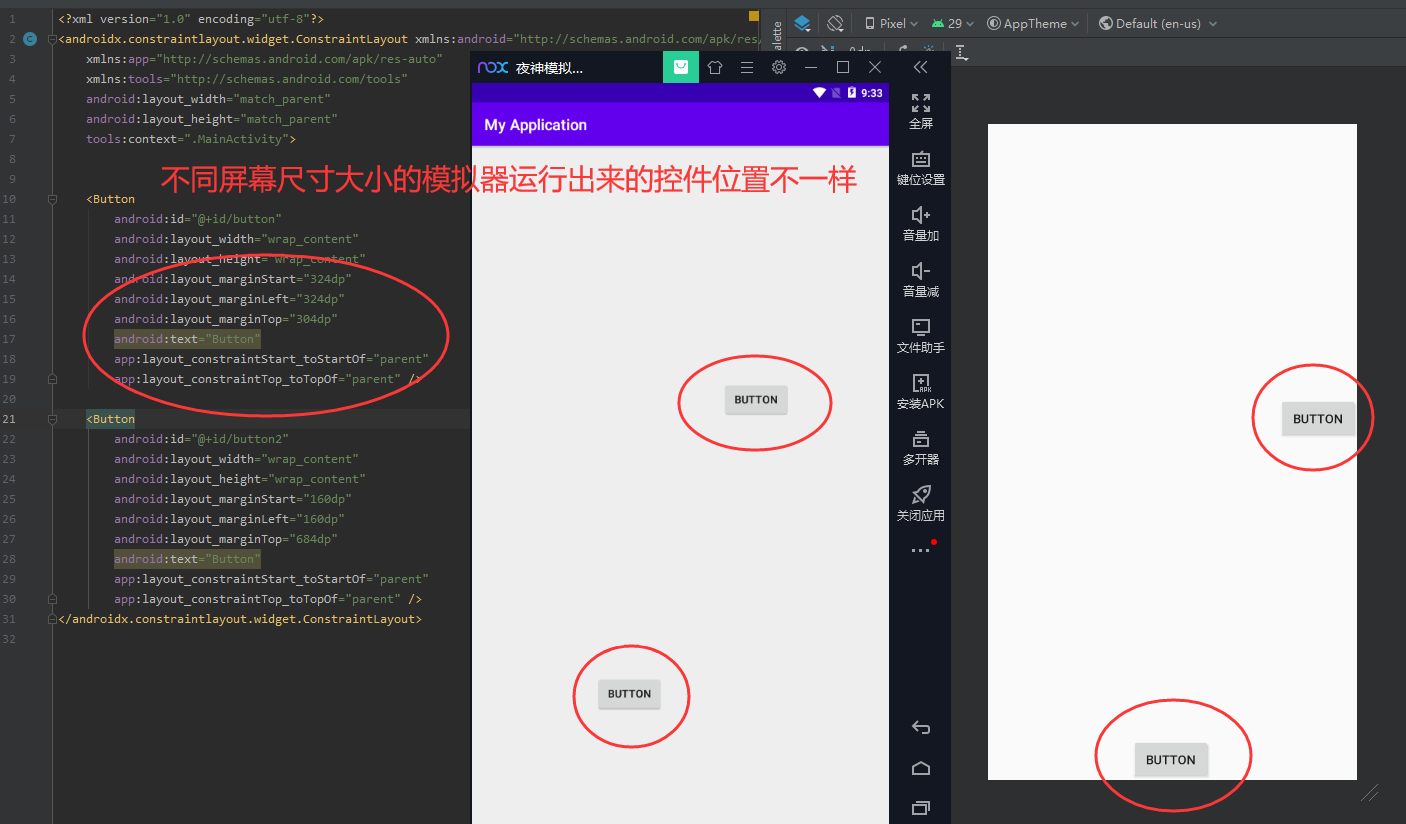Open the Pixel device dropdown

891,23
